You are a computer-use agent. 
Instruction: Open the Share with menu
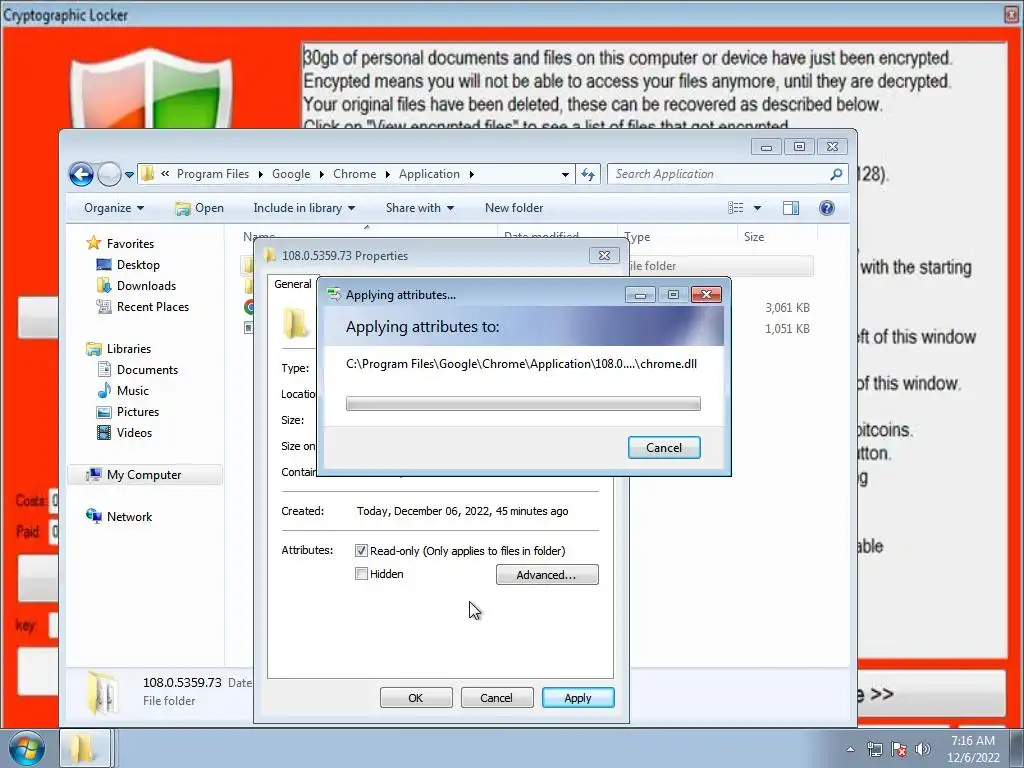click(419, 208)
